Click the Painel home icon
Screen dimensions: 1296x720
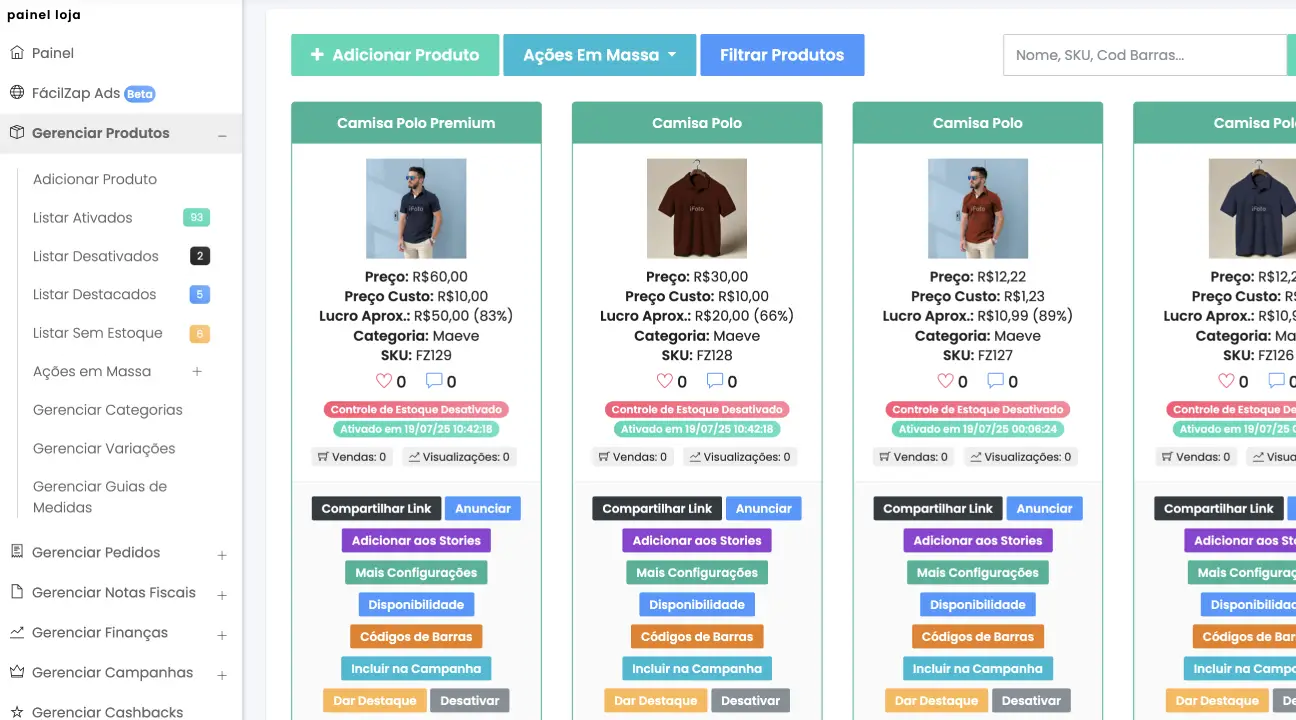pyautogui.click(x=17, y=53)
